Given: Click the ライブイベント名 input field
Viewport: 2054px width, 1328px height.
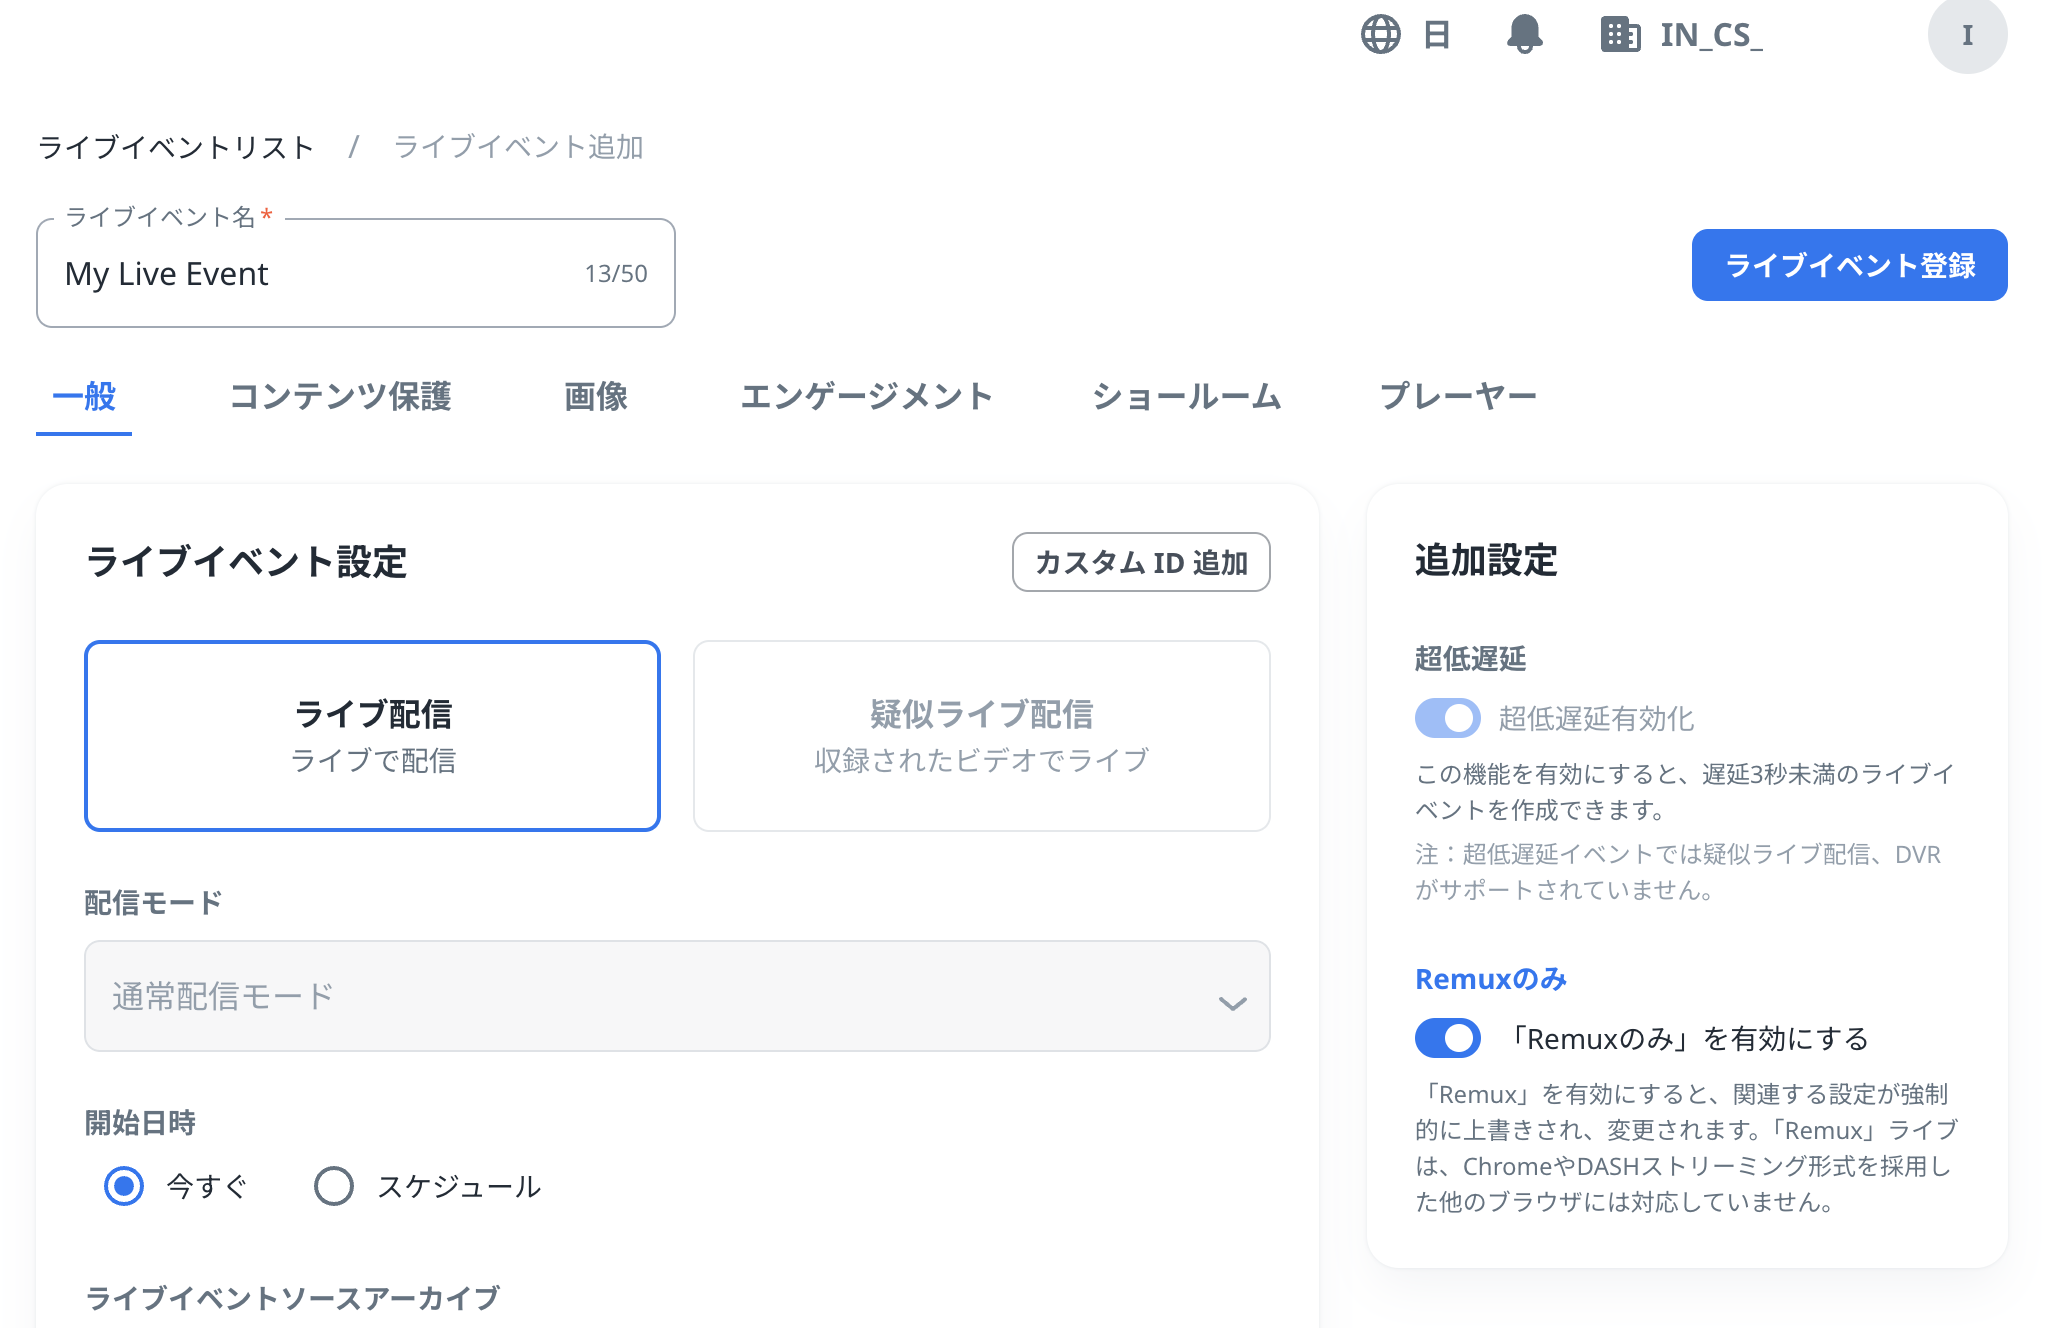Looking at the screenshot, I should coord(320,274).
